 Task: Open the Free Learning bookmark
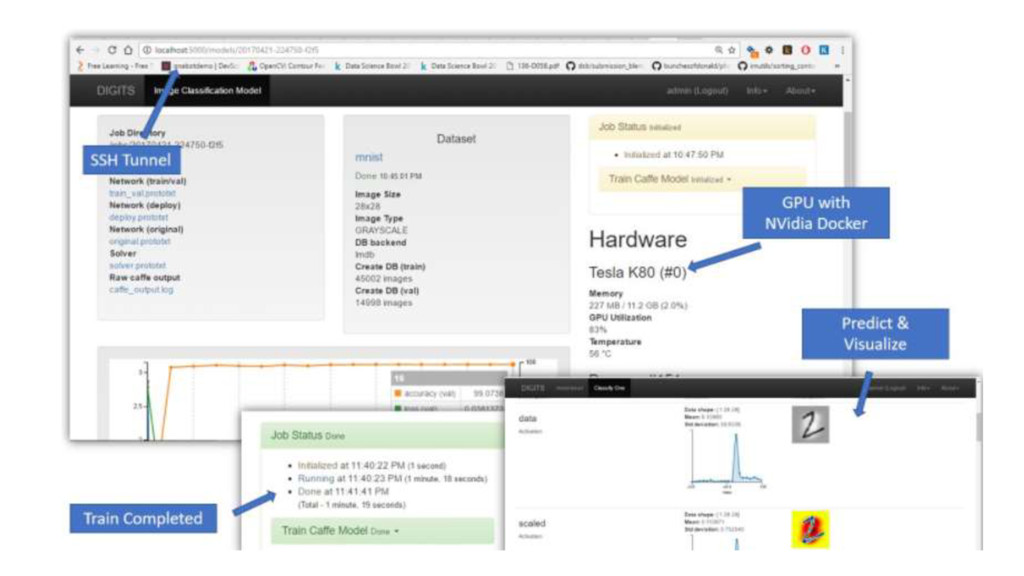(x=114, y=66)
